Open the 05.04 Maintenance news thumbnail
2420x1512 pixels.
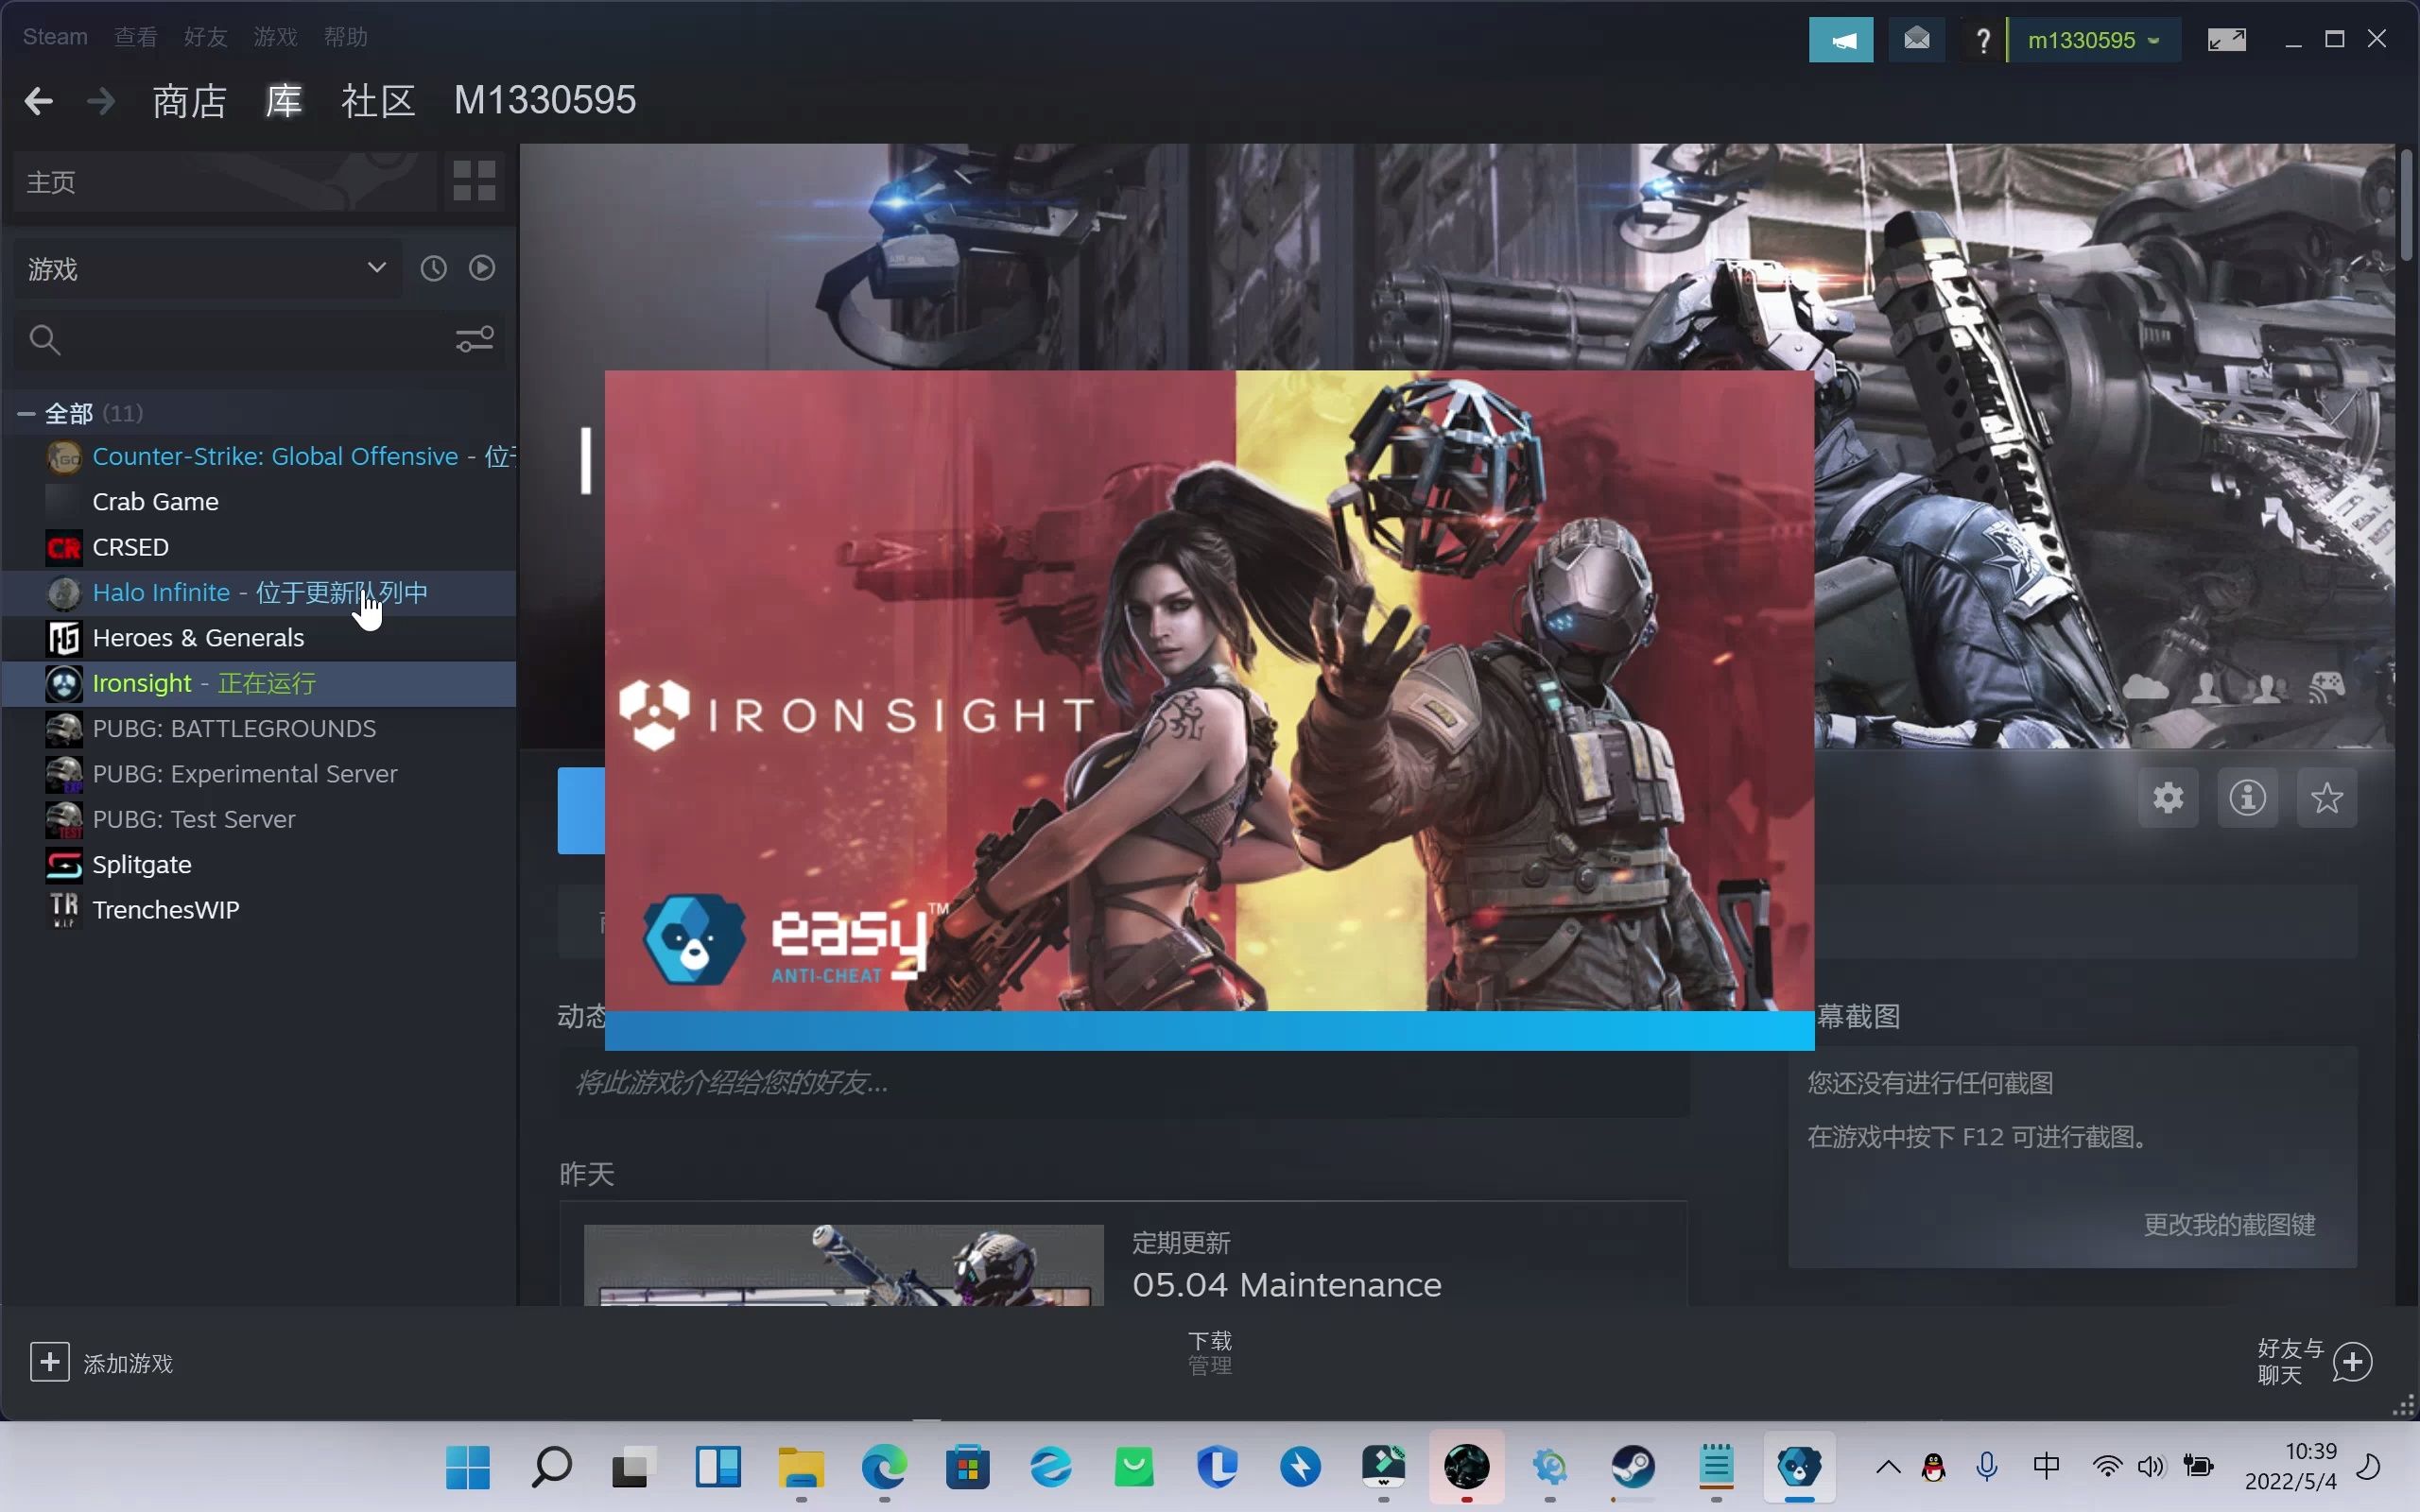click(x=844, y=1265)
